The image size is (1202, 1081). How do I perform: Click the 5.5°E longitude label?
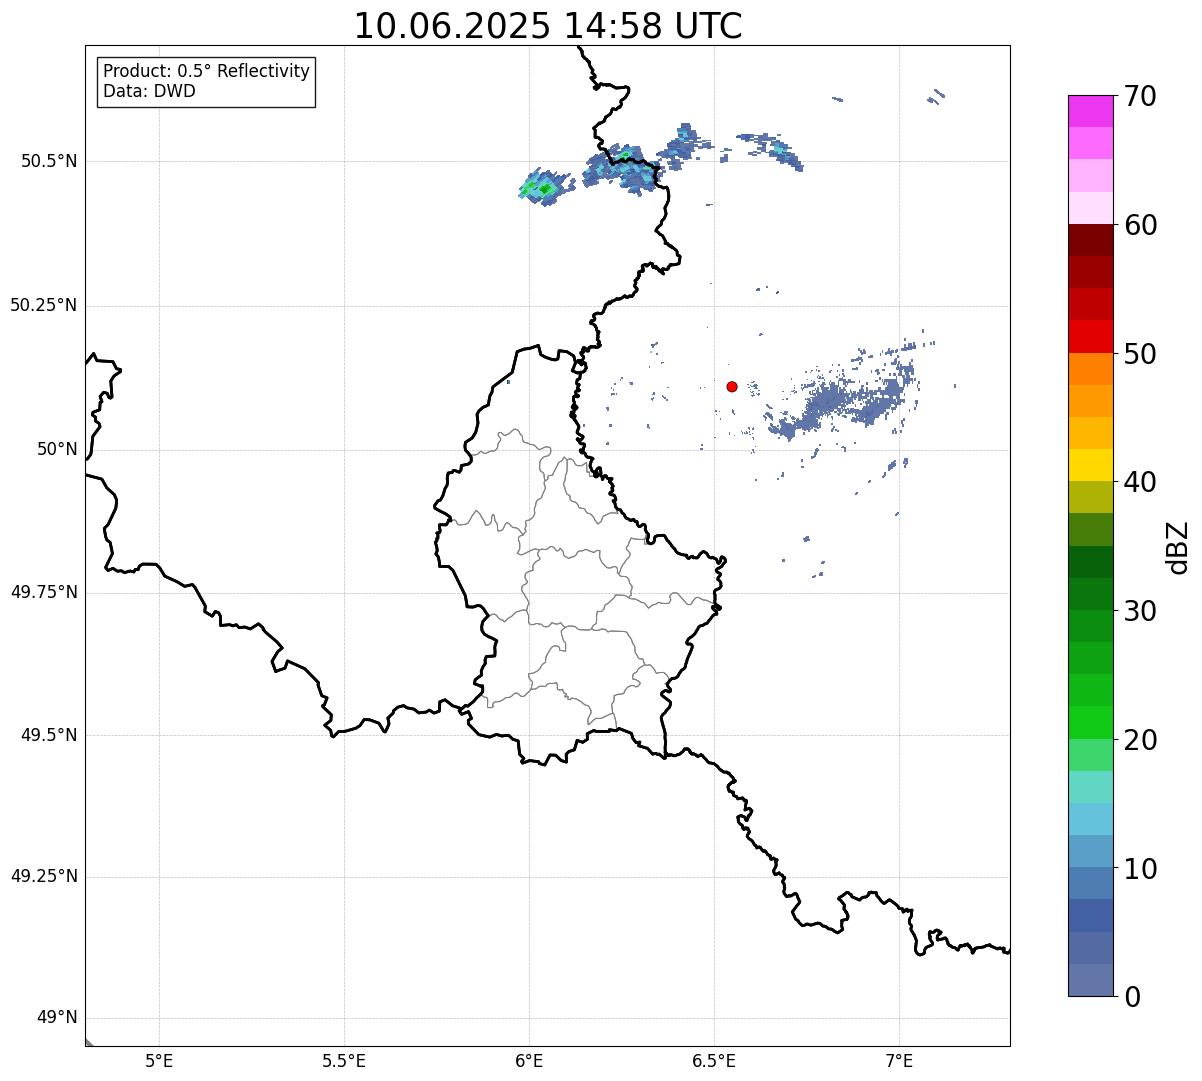(x=344, y=1061)
